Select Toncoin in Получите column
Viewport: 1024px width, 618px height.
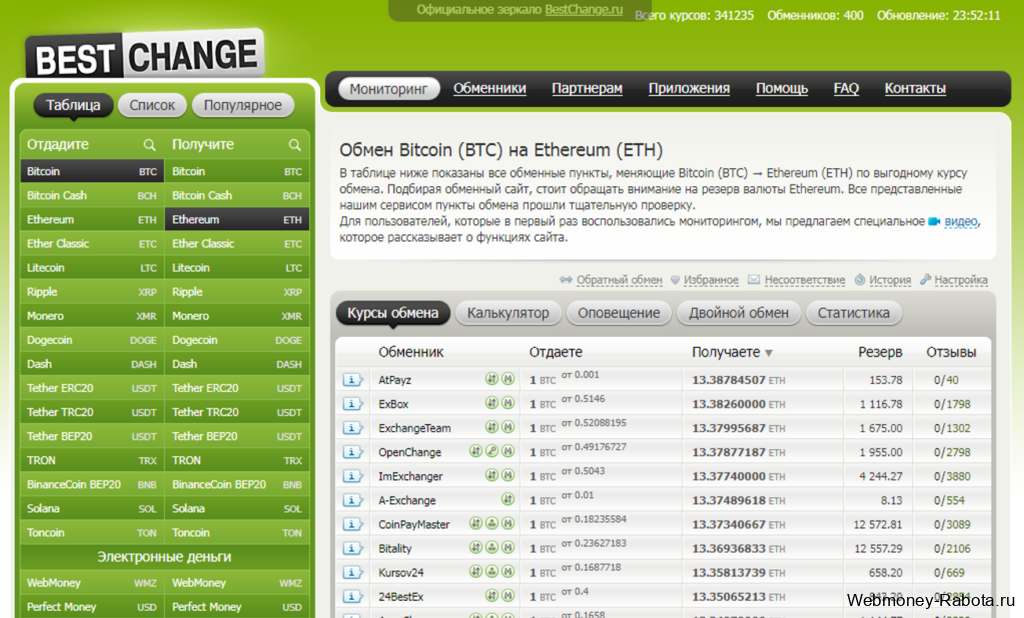[x=237, y=532]
